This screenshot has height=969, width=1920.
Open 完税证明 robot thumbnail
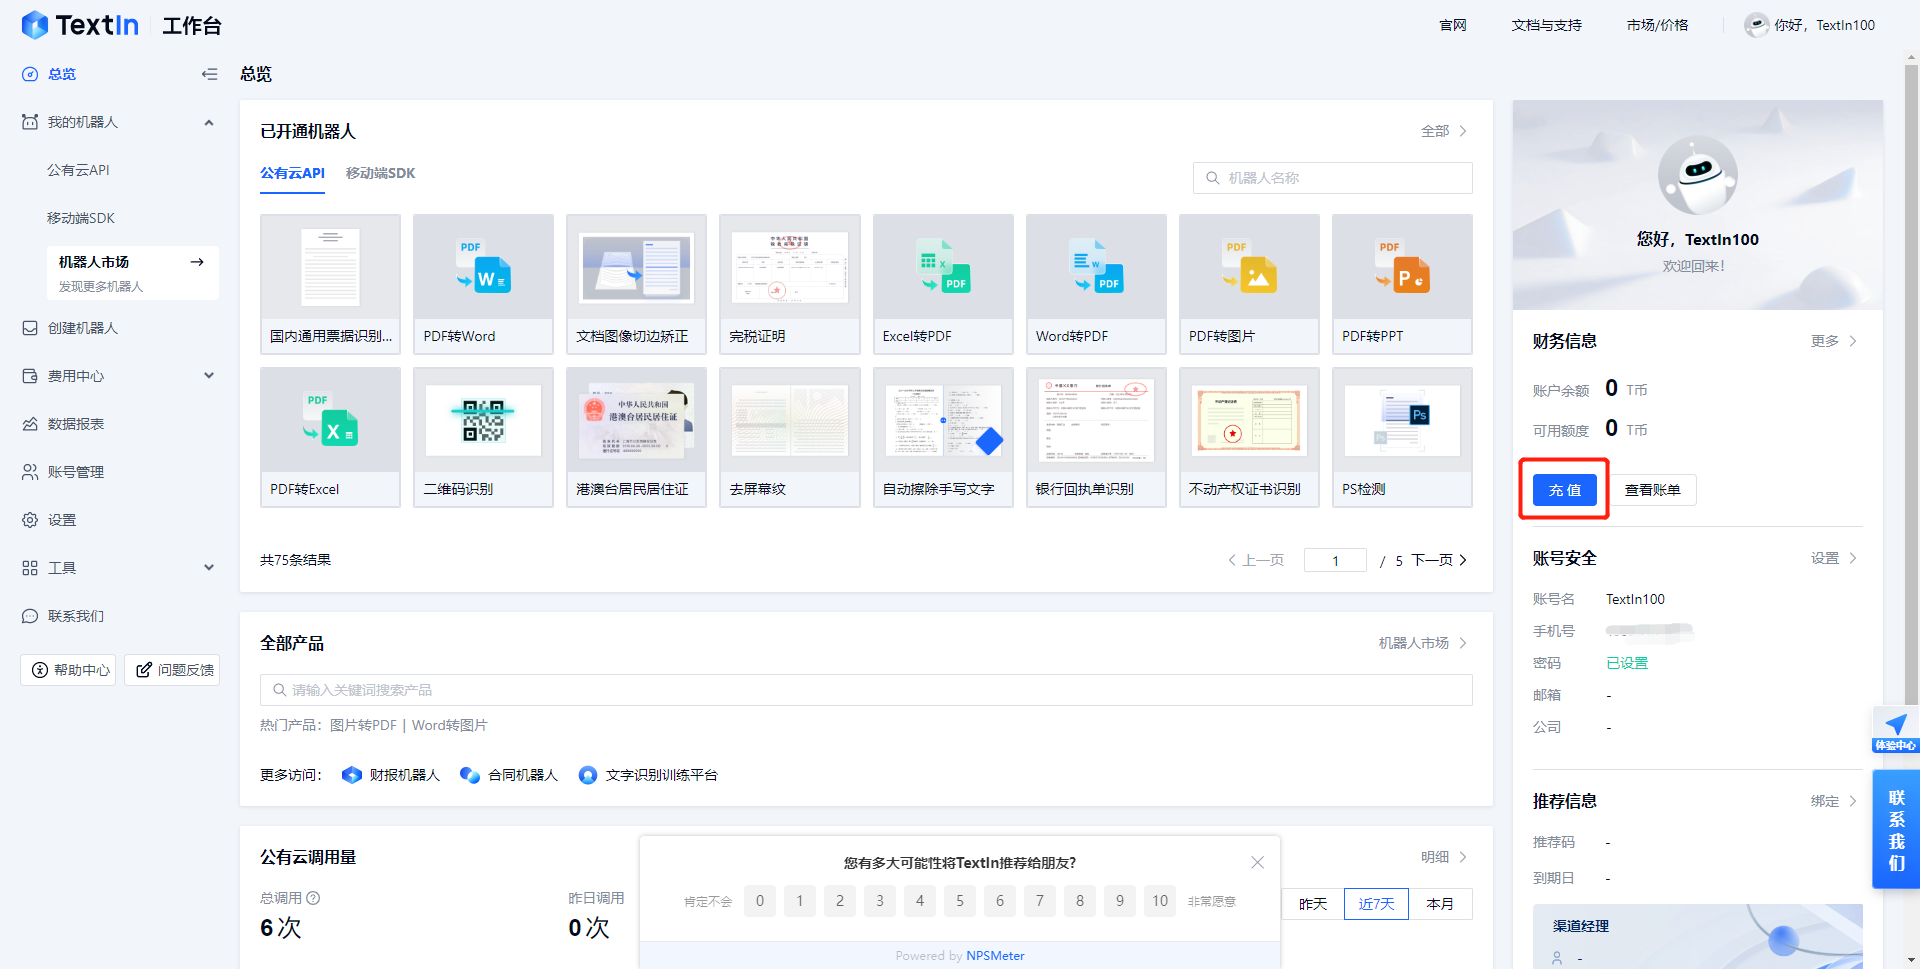790,267
